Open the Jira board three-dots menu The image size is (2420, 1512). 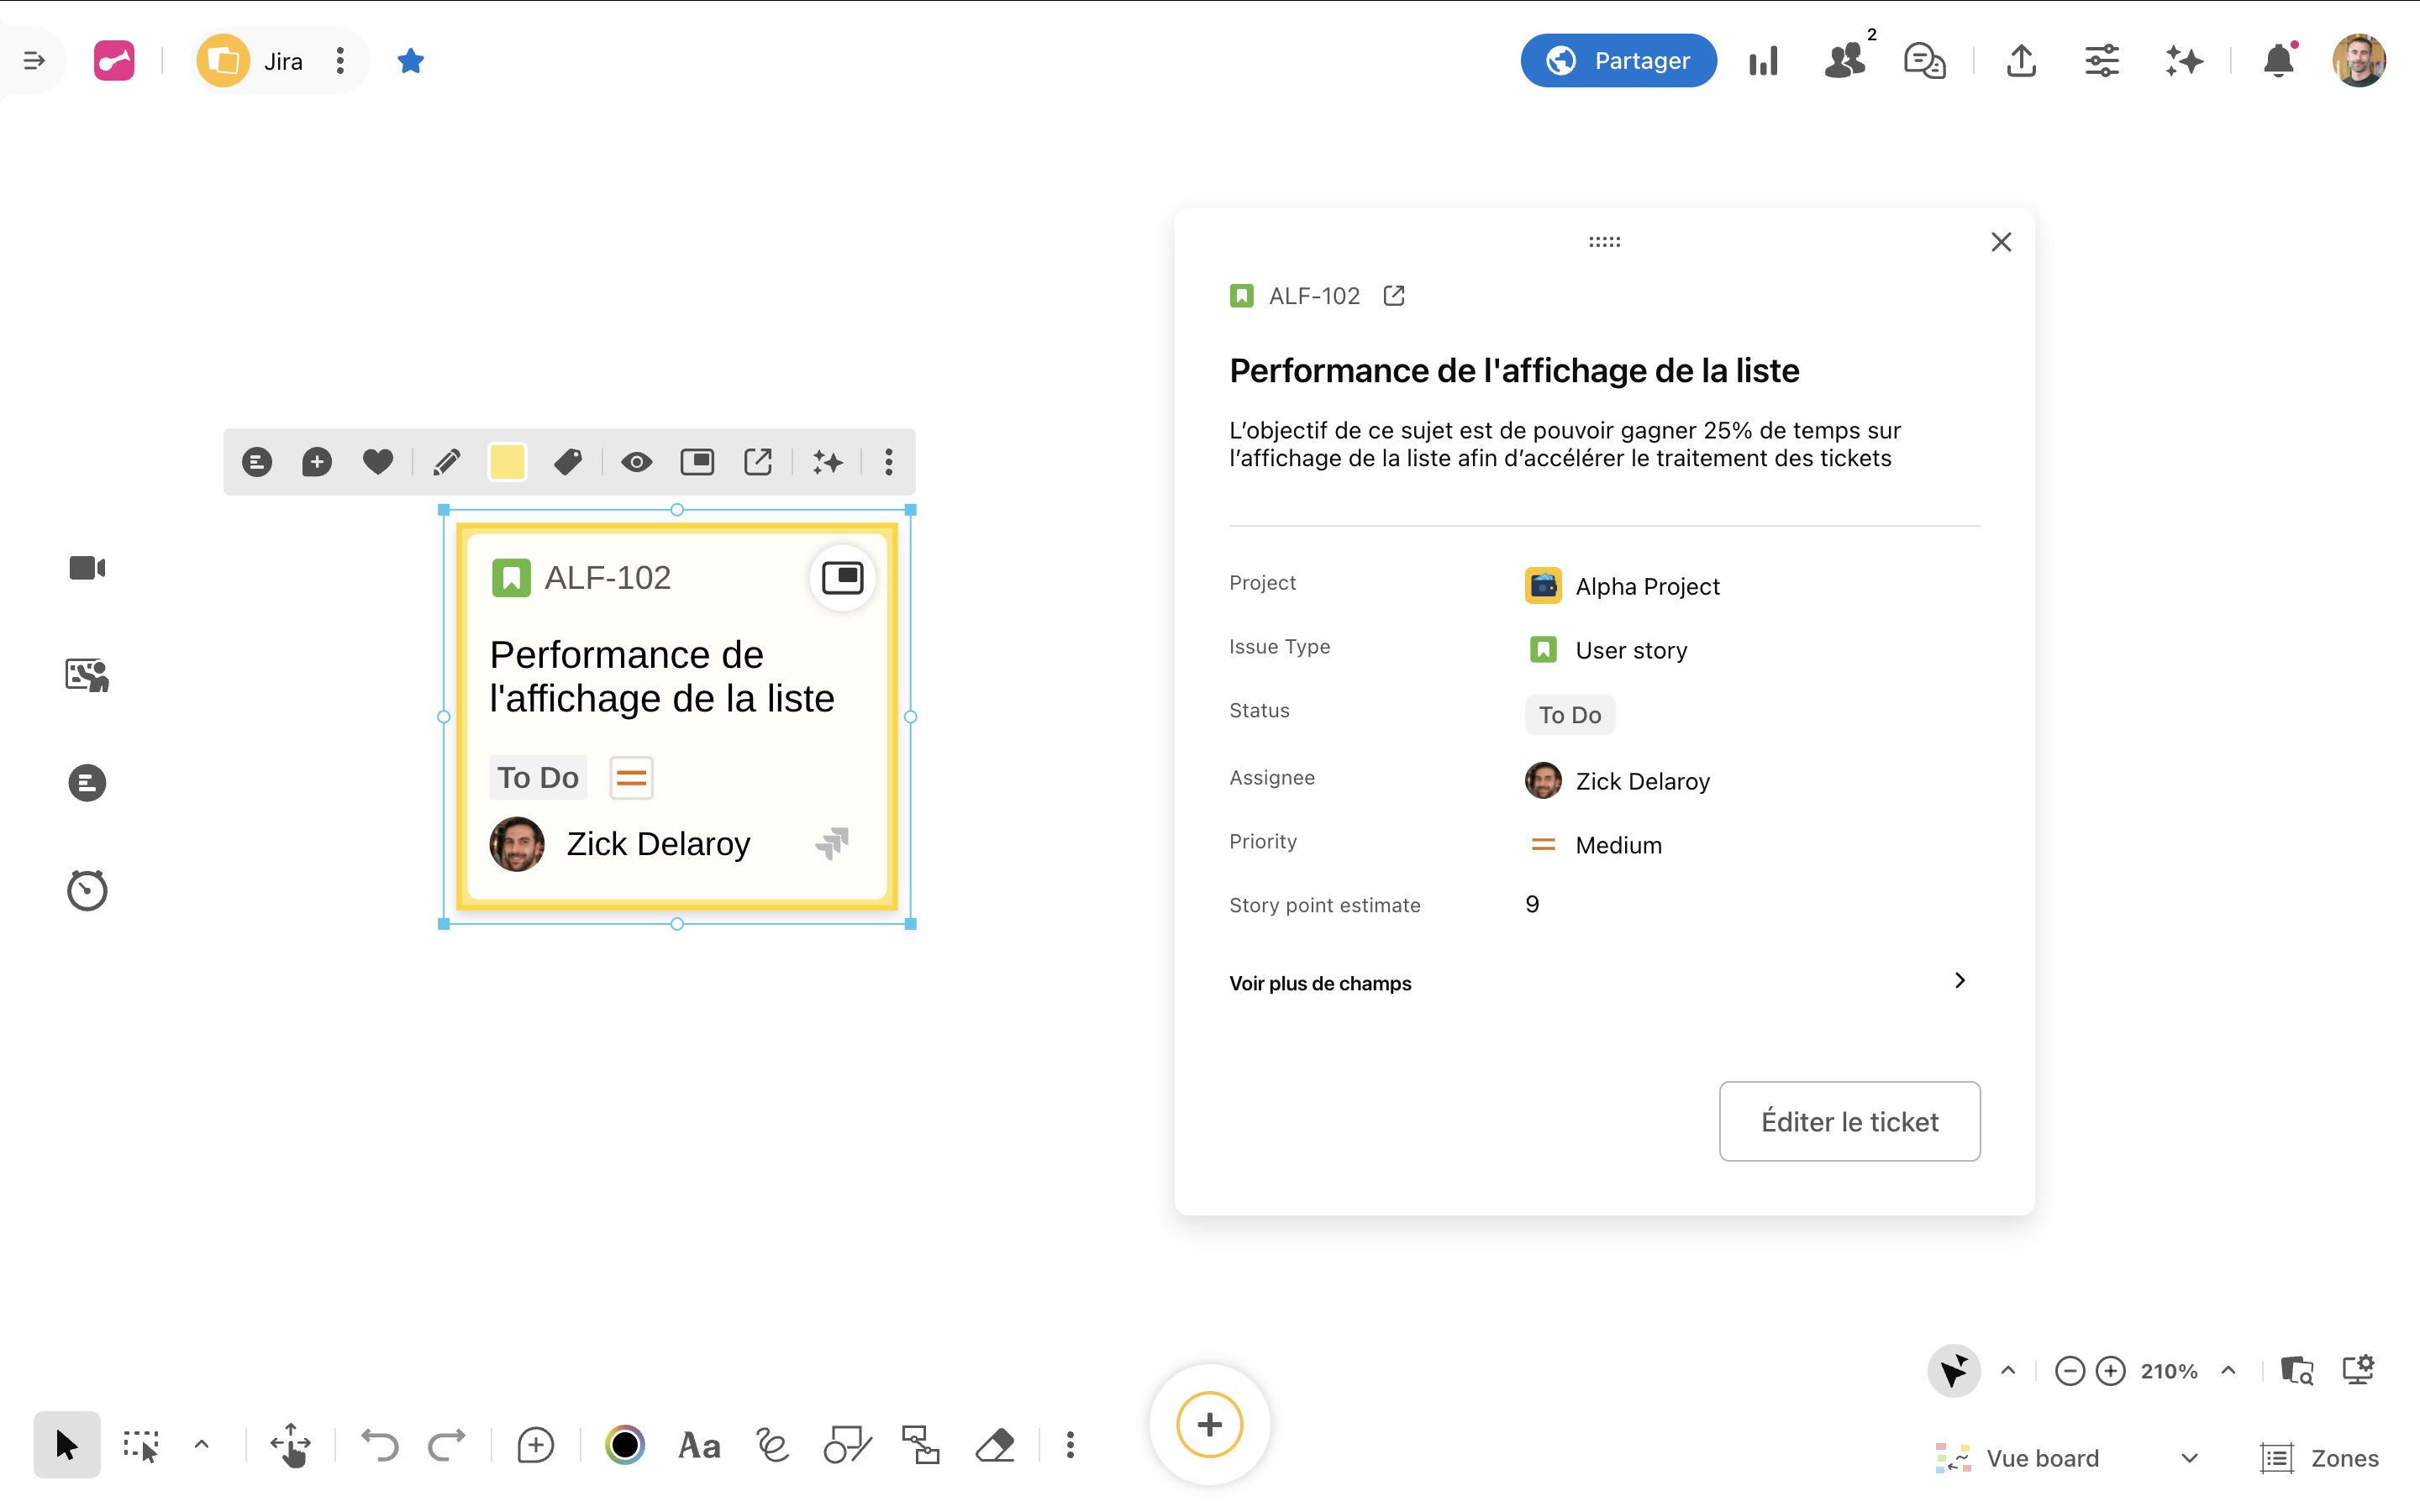coord(340,61)
